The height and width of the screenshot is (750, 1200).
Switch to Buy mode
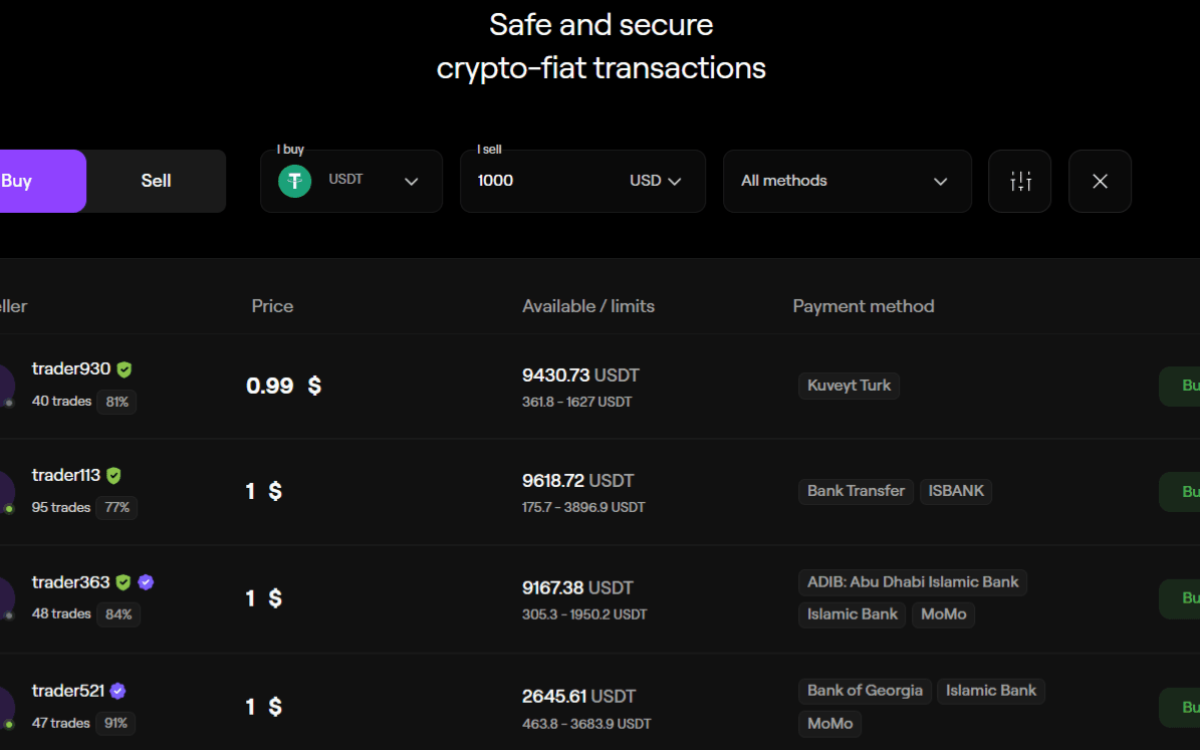tap(30, 181)
